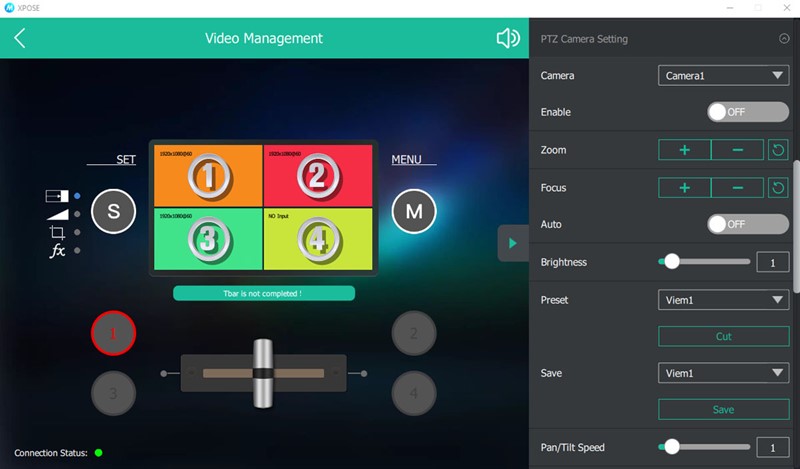800x469 pixels.
Task: Select orange input tile 1
Action: 208,176
